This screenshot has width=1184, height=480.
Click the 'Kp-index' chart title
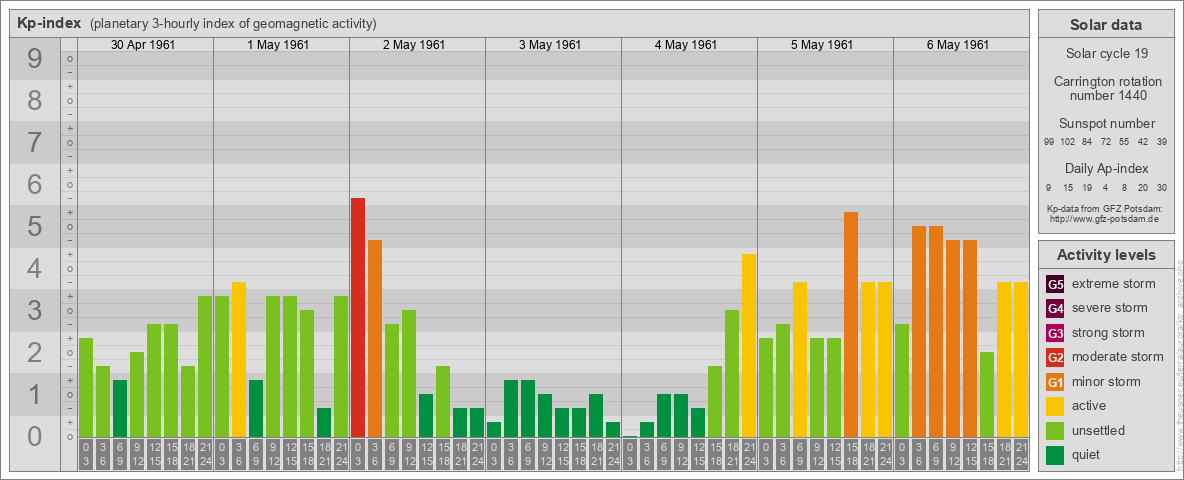(49, 23)
